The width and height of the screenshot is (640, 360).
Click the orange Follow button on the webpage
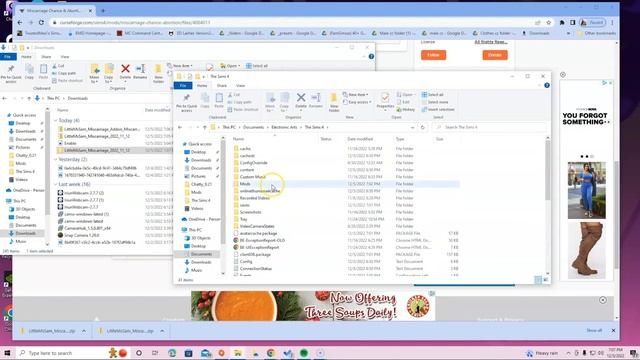click(x=433, y=55)
